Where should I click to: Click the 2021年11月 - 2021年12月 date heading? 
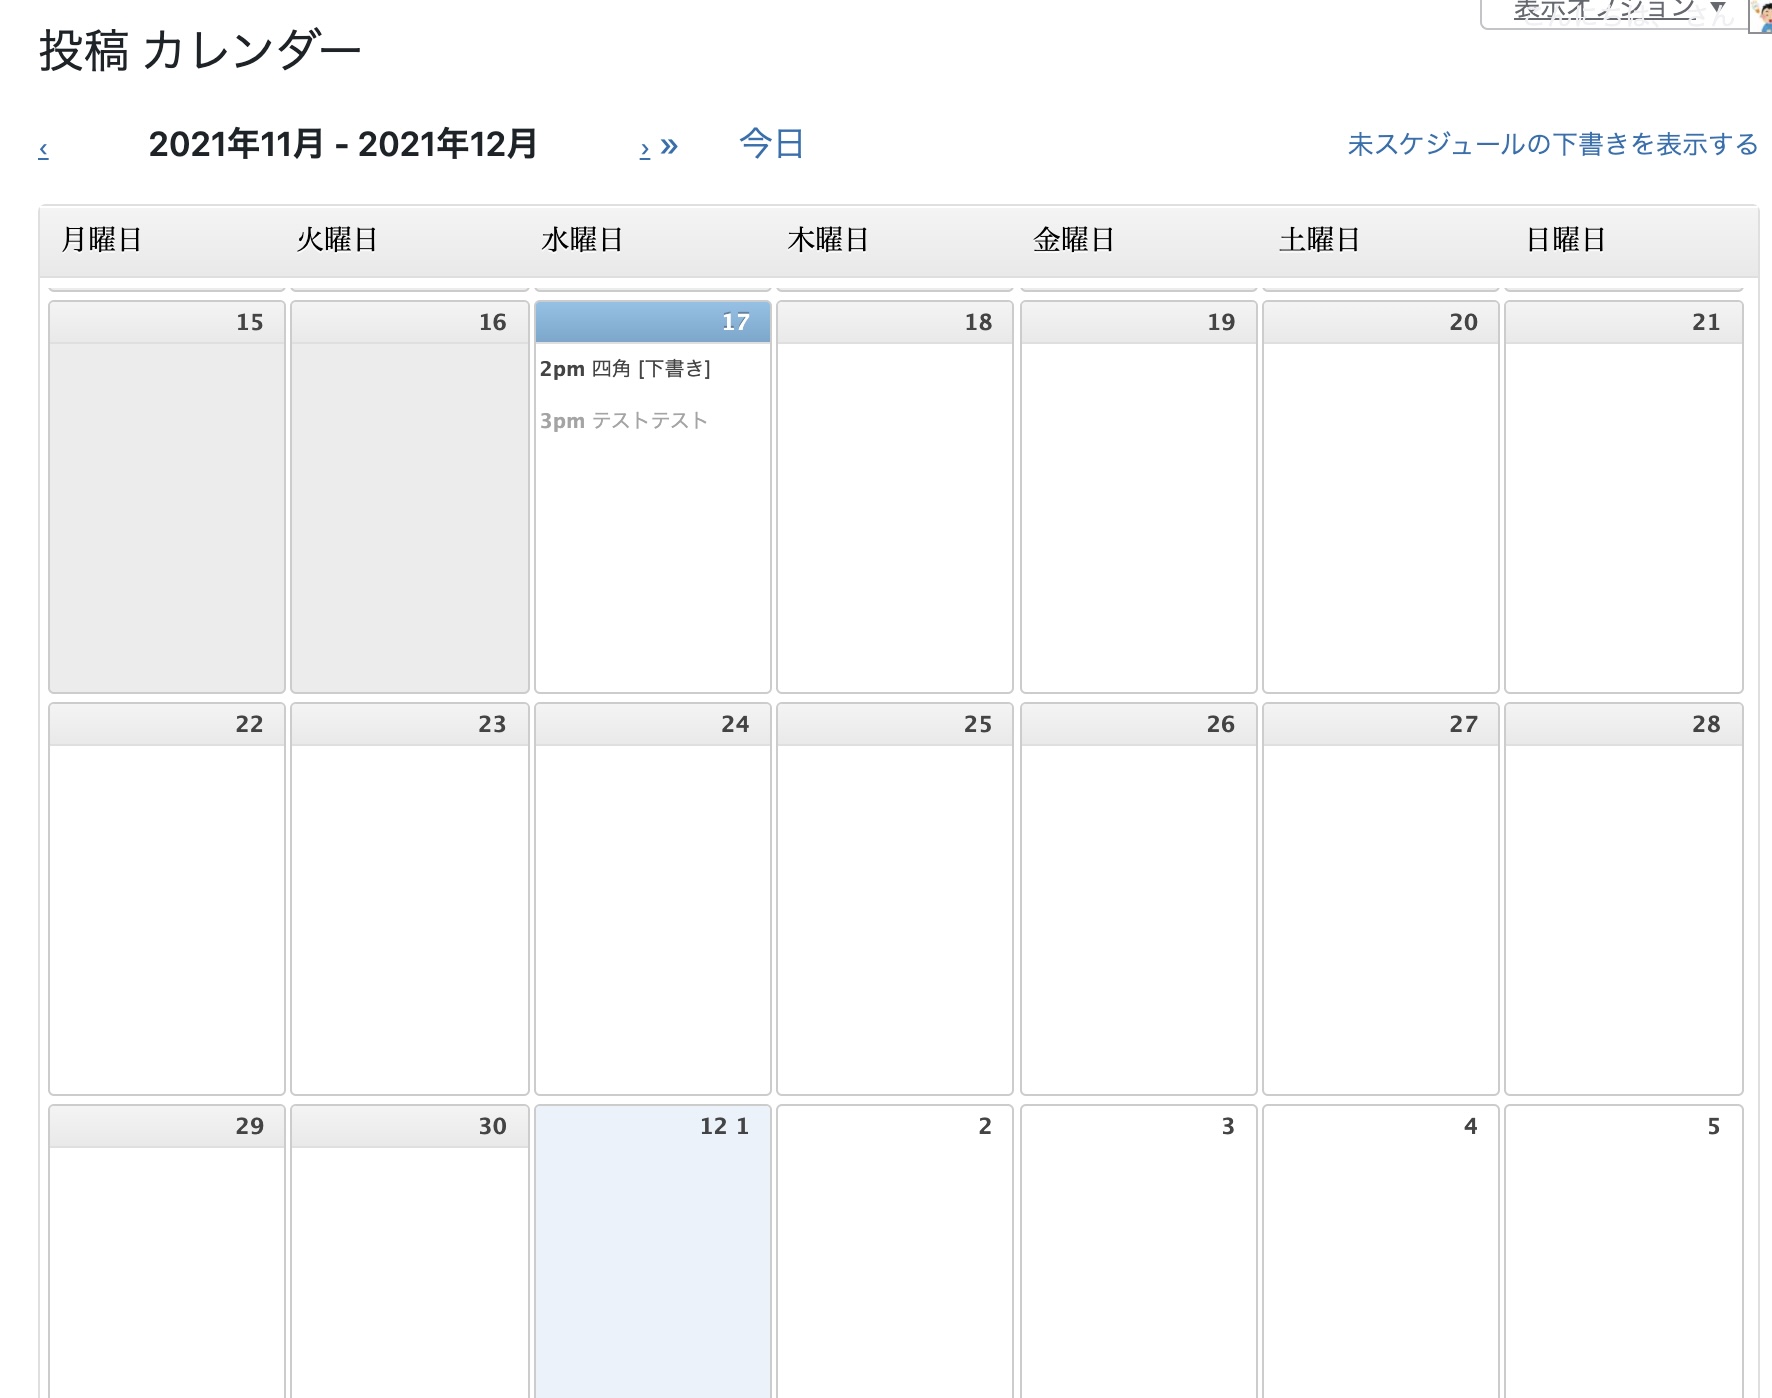(342, 144)
